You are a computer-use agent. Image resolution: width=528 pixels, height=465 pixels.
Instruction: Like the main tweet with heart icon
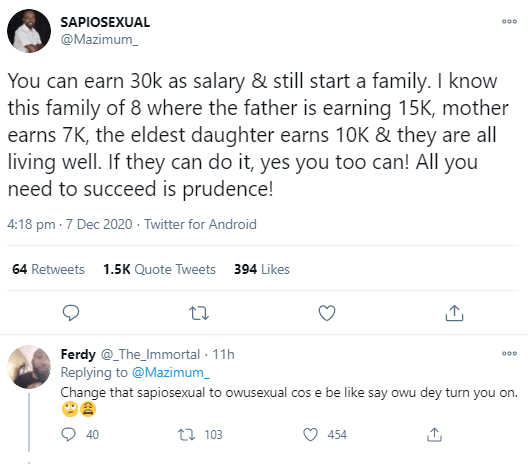(327, 313)
